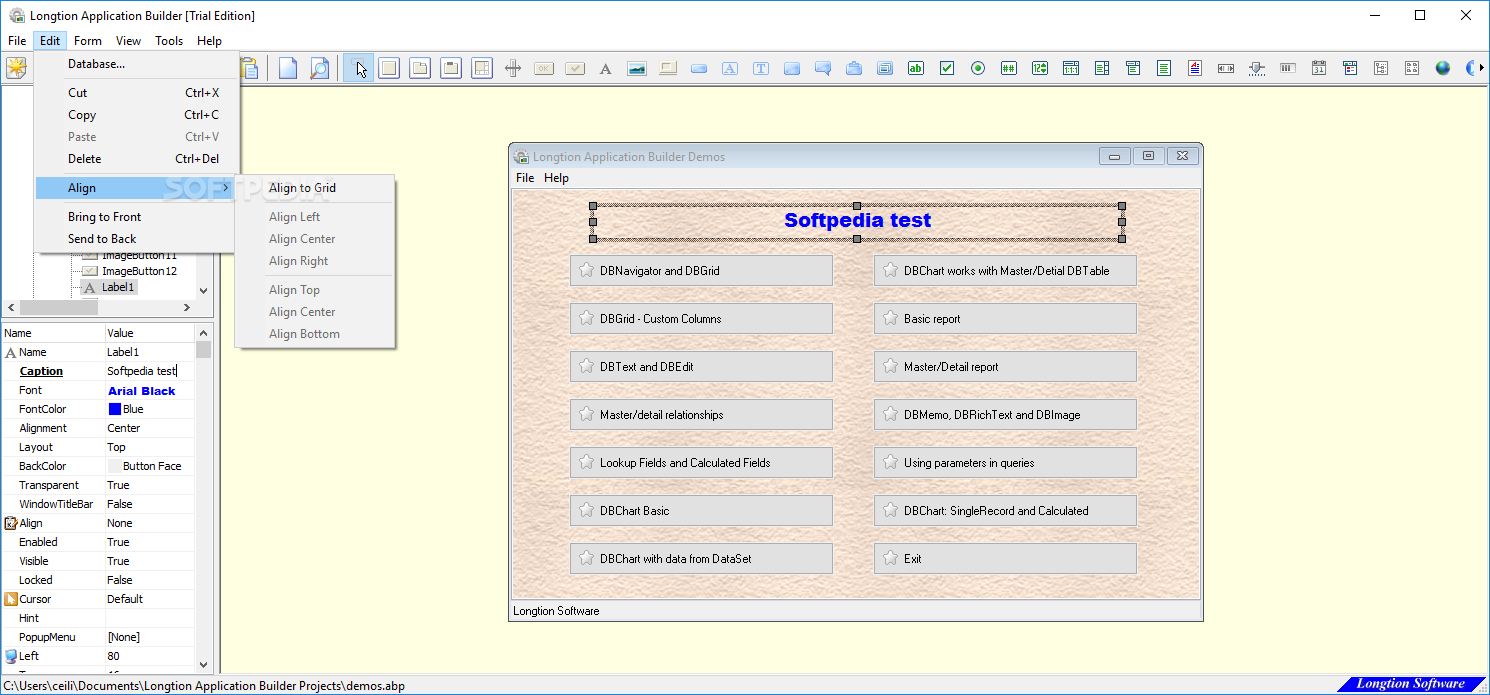The width and height of the screenshot is (1490, 695).
Task: Click the Caption value field 'Softpedia test'
Action: (150, 371)
